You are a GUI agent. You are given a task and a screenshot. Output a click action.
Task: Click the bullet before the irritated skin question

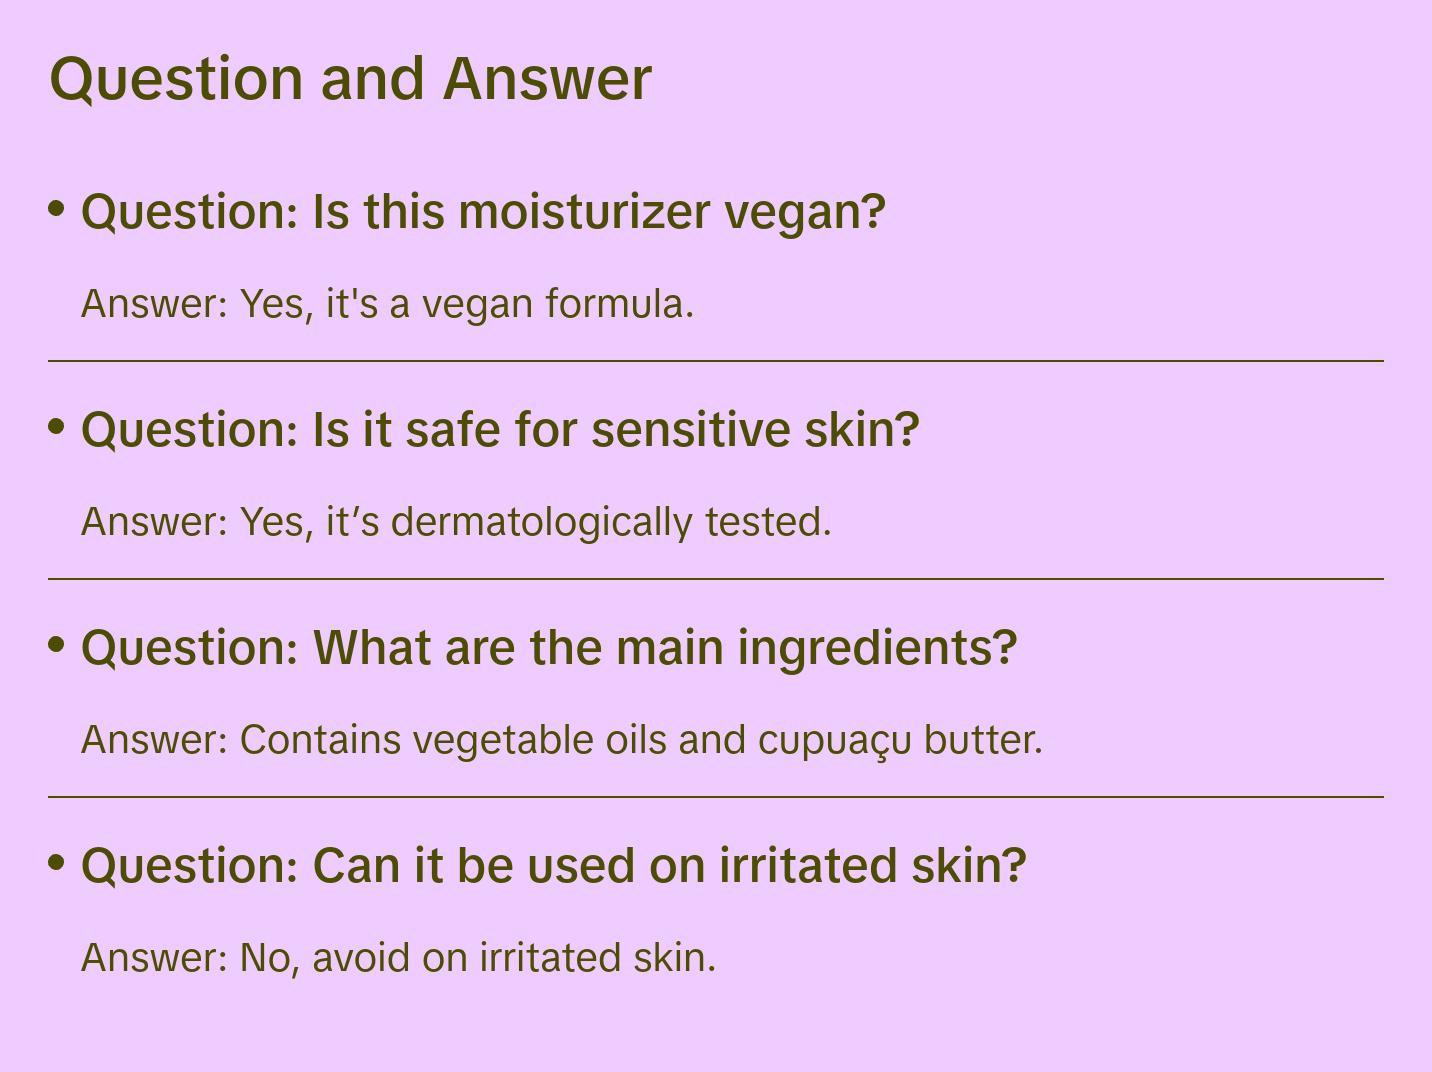click(57, 862)
